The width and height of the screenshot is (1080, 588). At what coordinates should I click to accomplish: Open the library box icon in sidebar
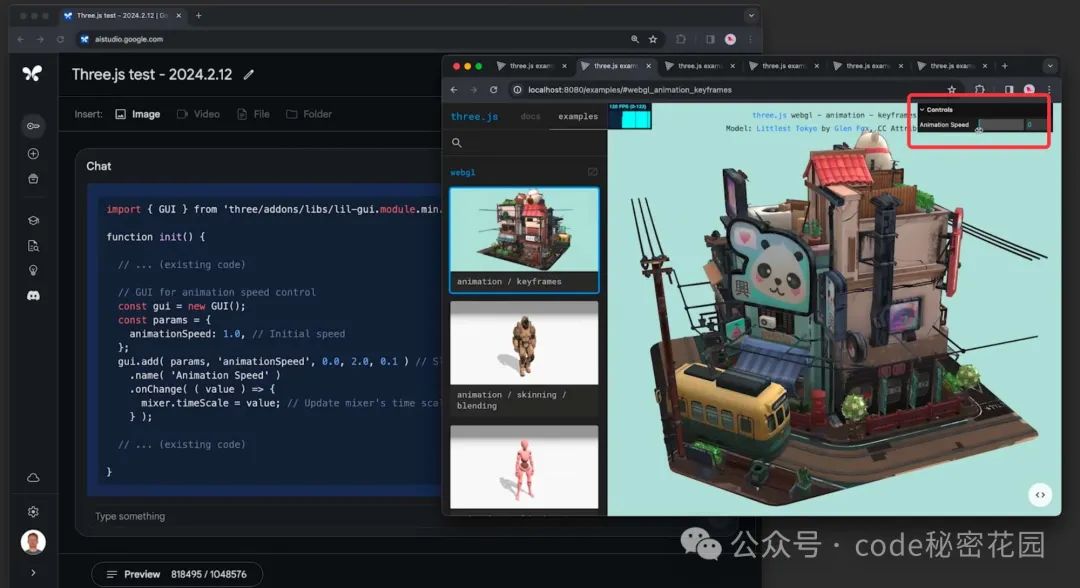33,179
